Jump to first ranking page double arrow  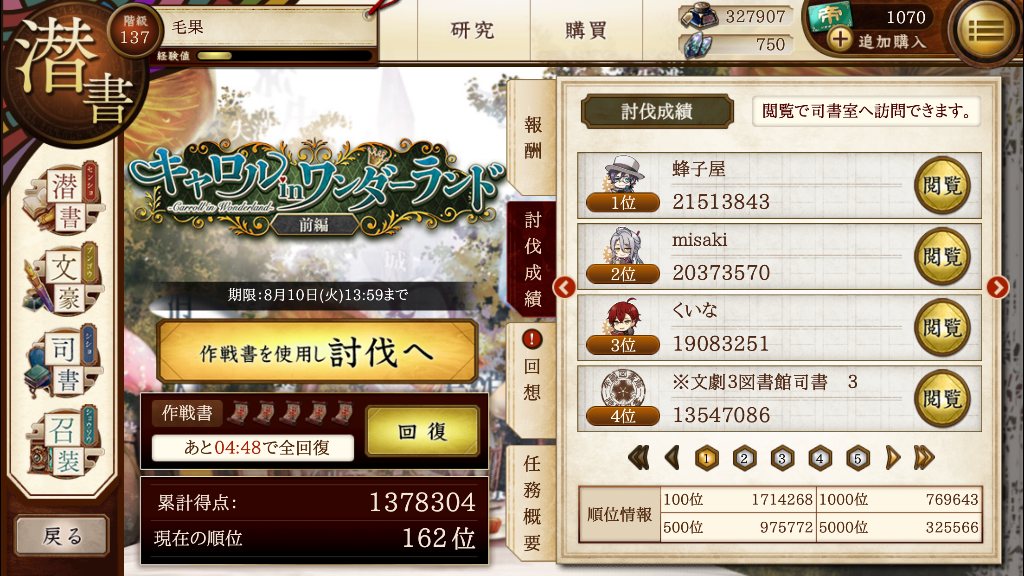[638, 458]
